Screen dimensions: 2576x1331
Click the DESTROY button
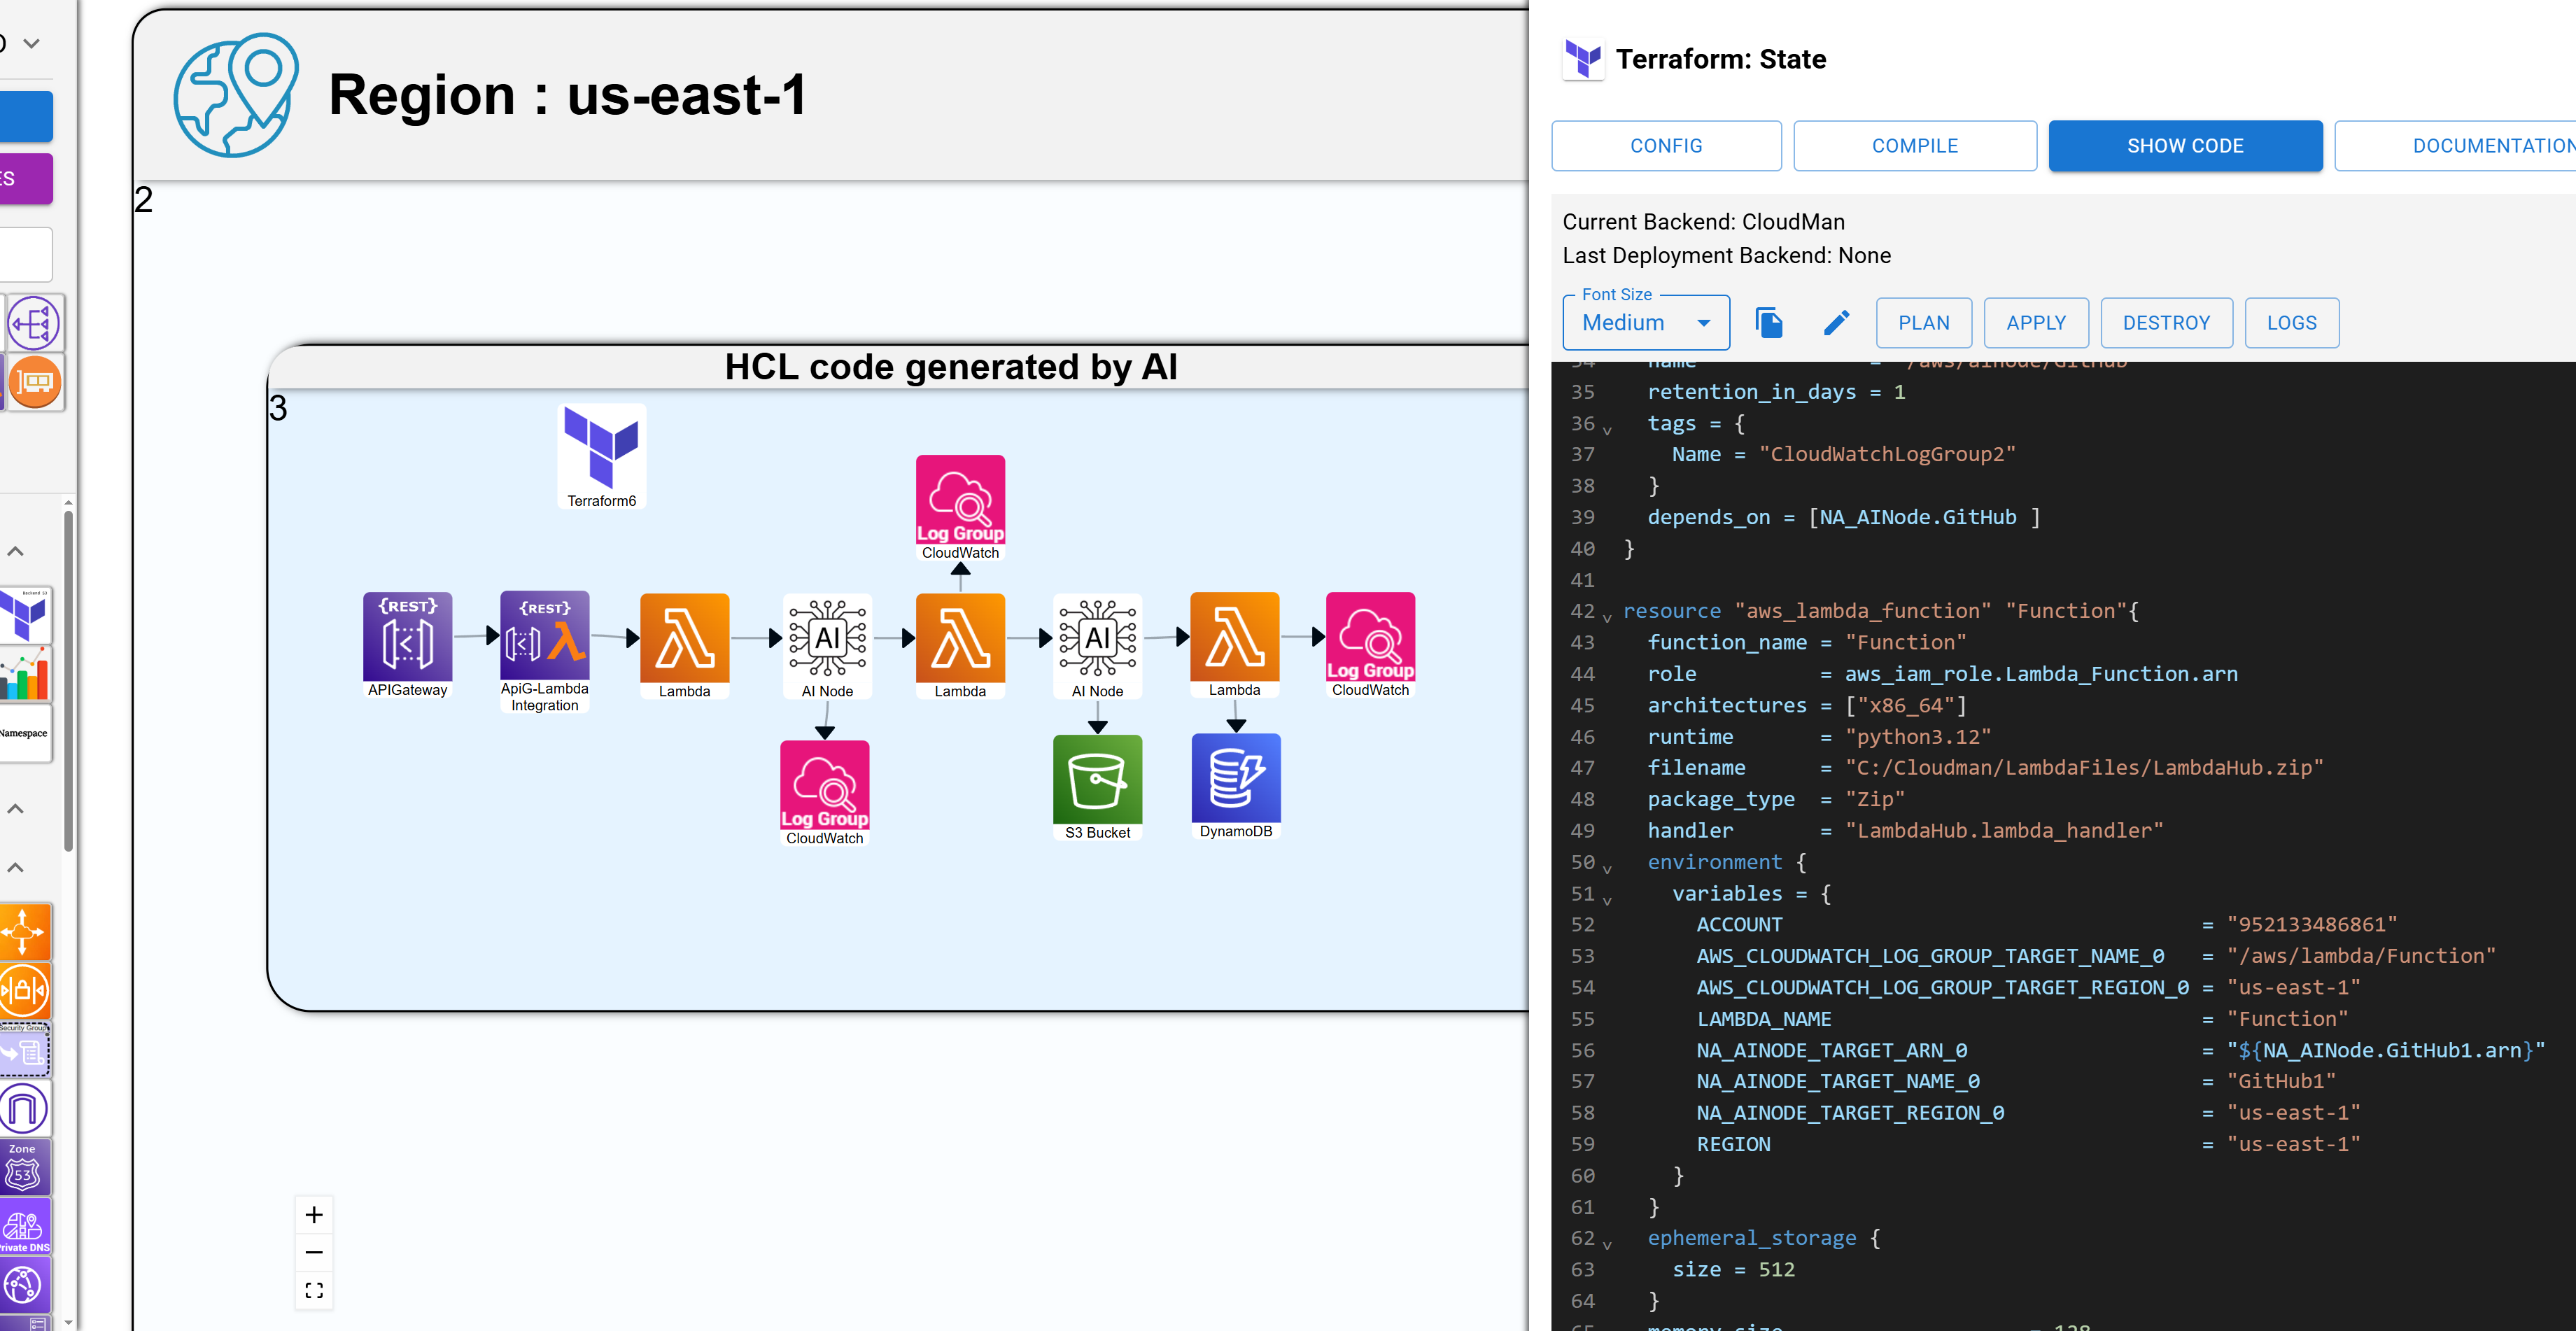coord(2166,322)
